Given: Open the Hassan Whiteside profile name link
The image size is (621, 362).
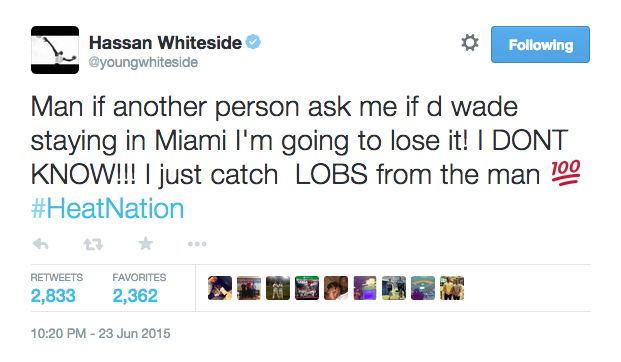Looking at the screenshot, I should [165, 42].
